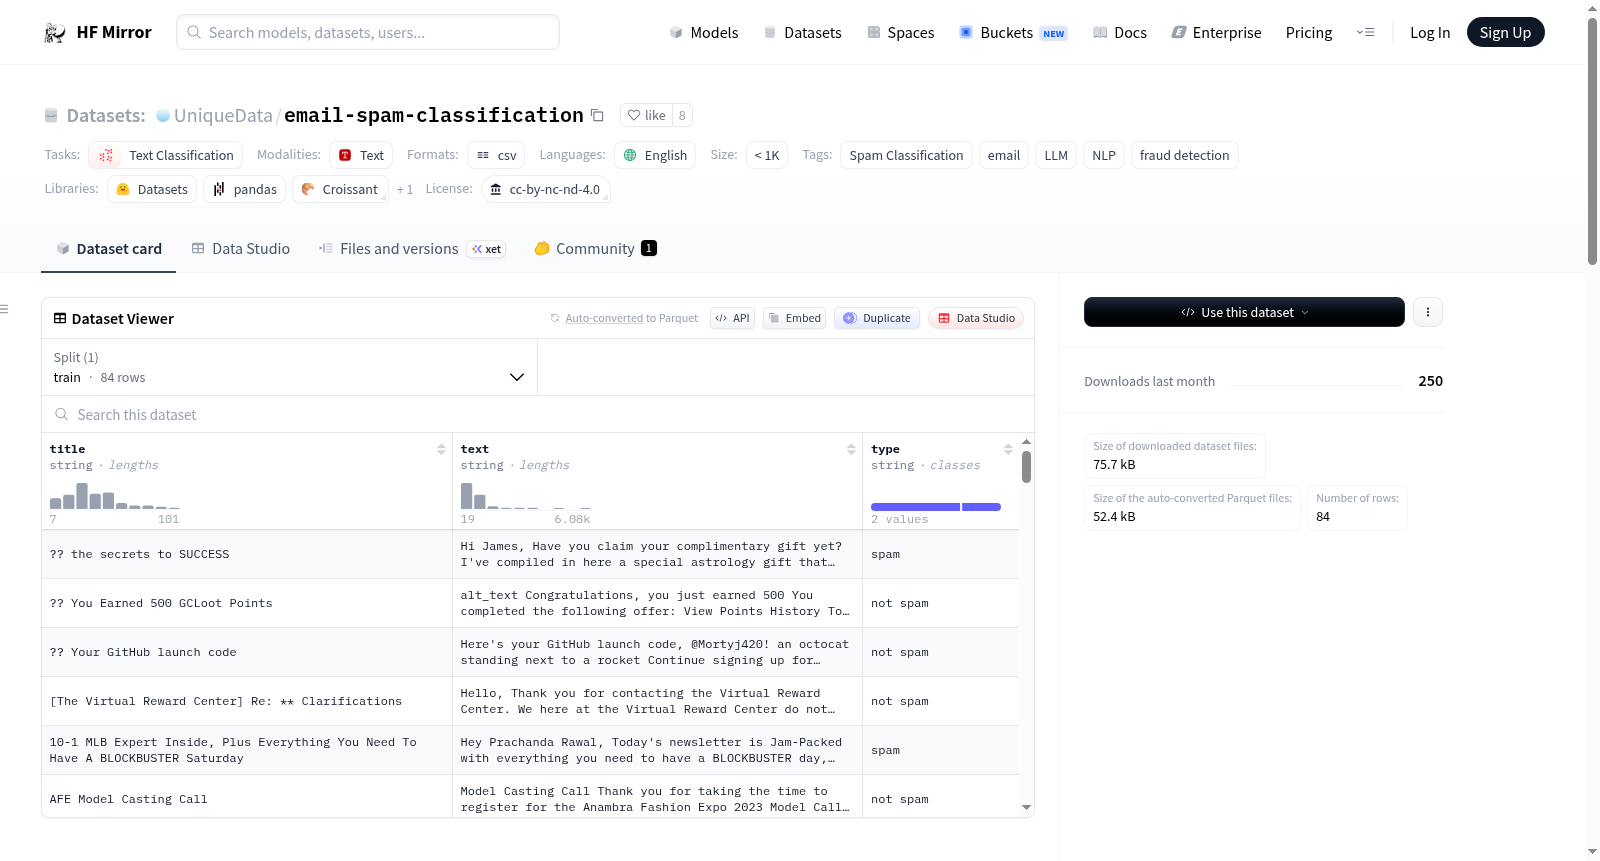Image resolution: width=1600 pixels, height=861 pixels.
Task: Open the Auto-converted to Parquet link
Action: click(x=624, y=318)
